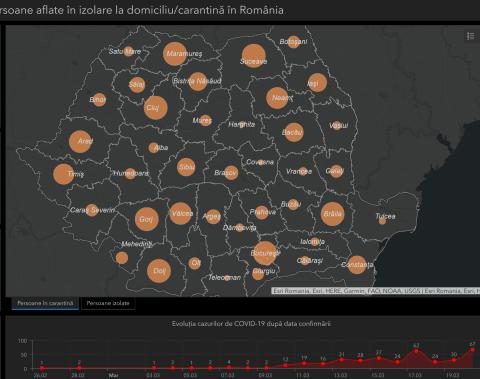The width and height of the screenshot is (480, 379).
Task: Click the Neamț county bubble
Action: pos(277,98)
